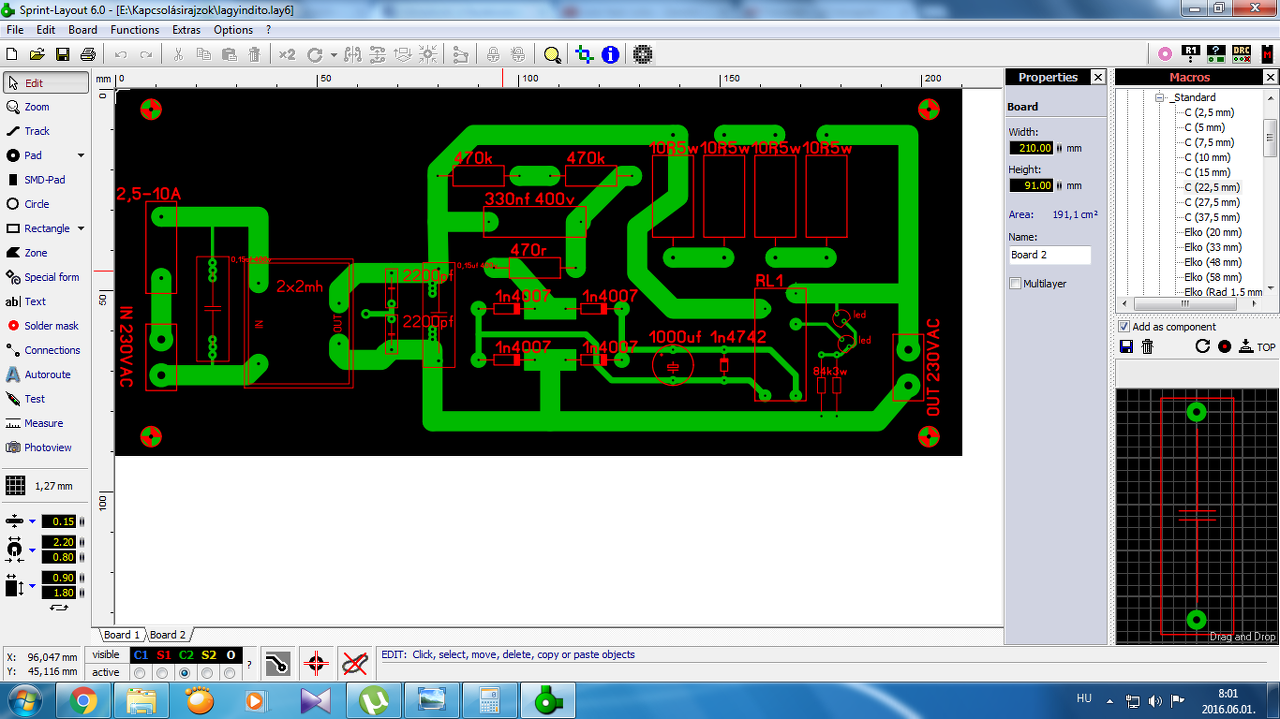This screenshot has width=1280, height=719.
Task: Set layer S2 as active
Action: pos(208,674)
